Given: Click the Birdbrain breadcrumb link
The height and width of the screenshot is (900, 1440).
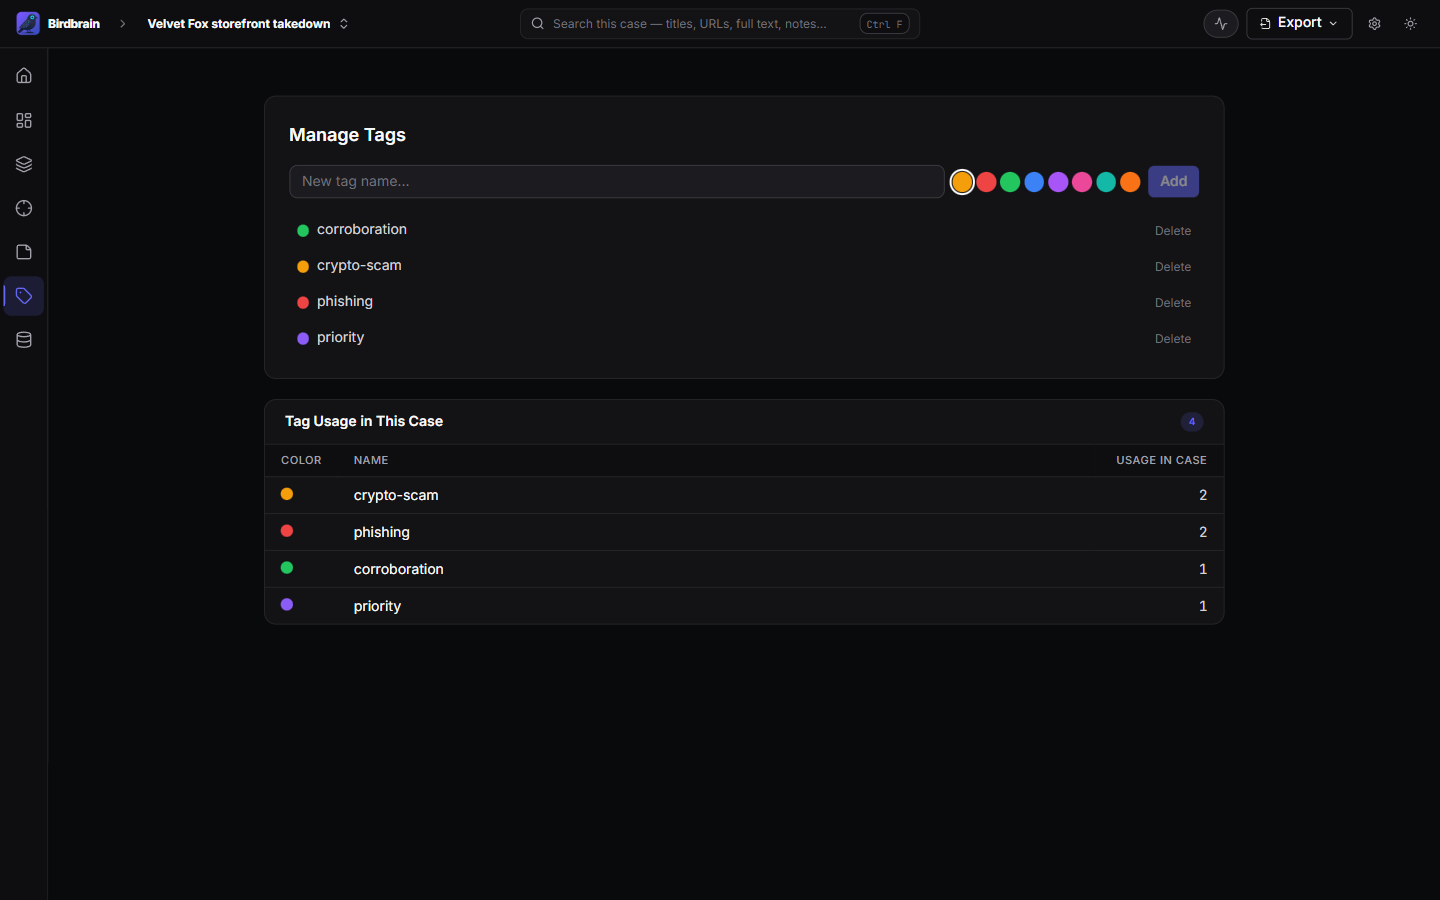Looking at the screenshot, I should pos(74,24).
